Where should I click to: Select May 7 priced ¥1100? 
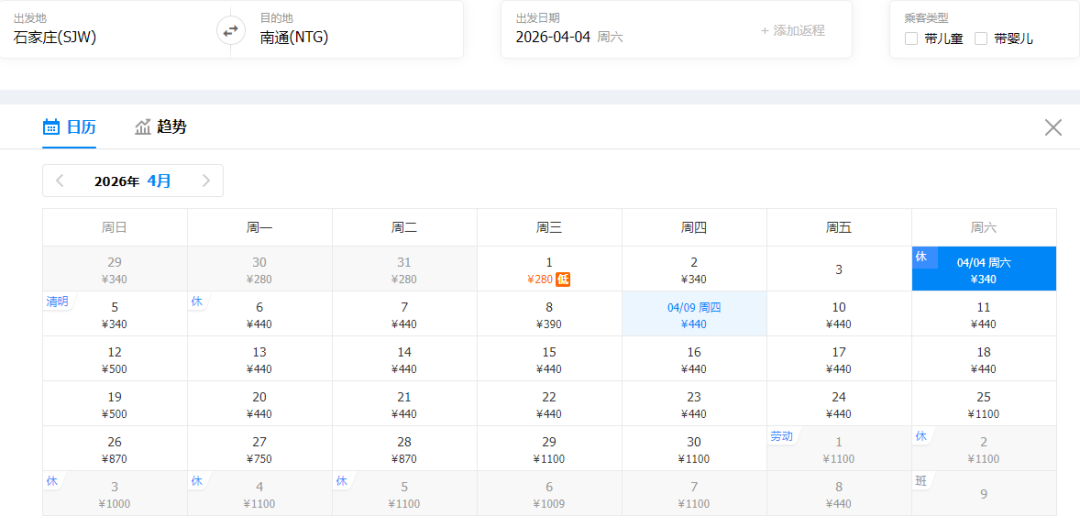(694, 493)
